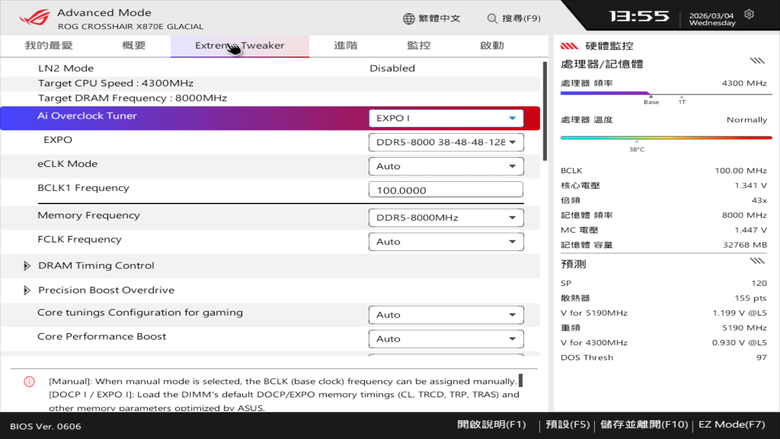Click the 記憶體 容量 32768 MB reading
The image size is (780, 439).
664,245
